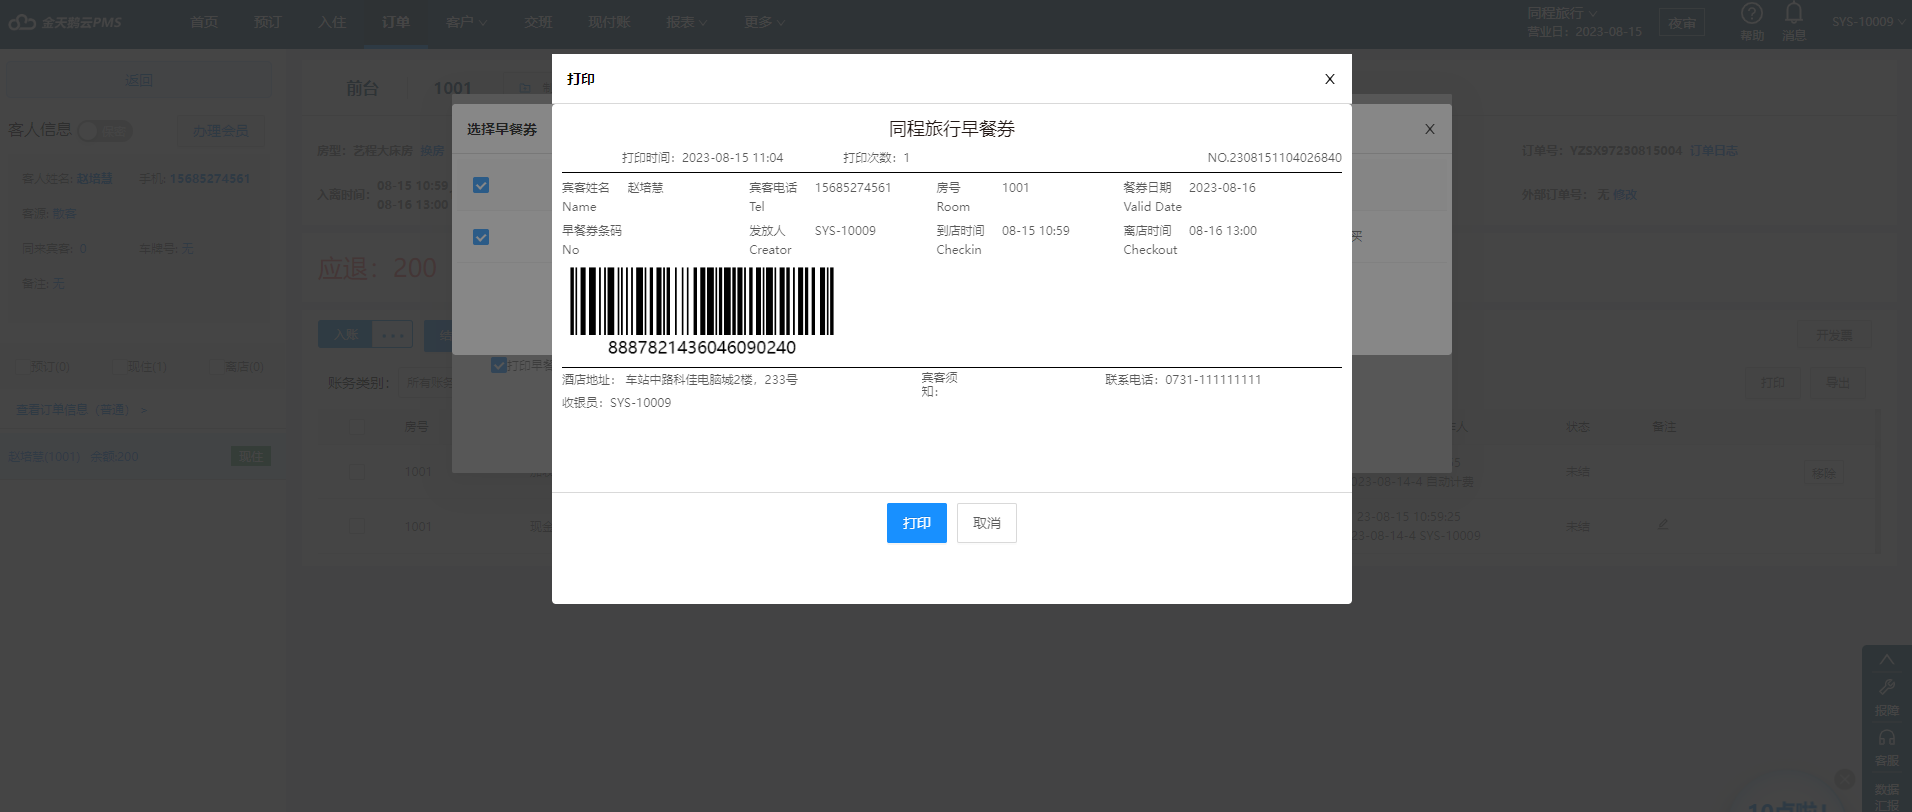The height and width of the screenshot is (812, 1912).
Task: Open the 交班 shift menu item
Action: pos(538,22)
